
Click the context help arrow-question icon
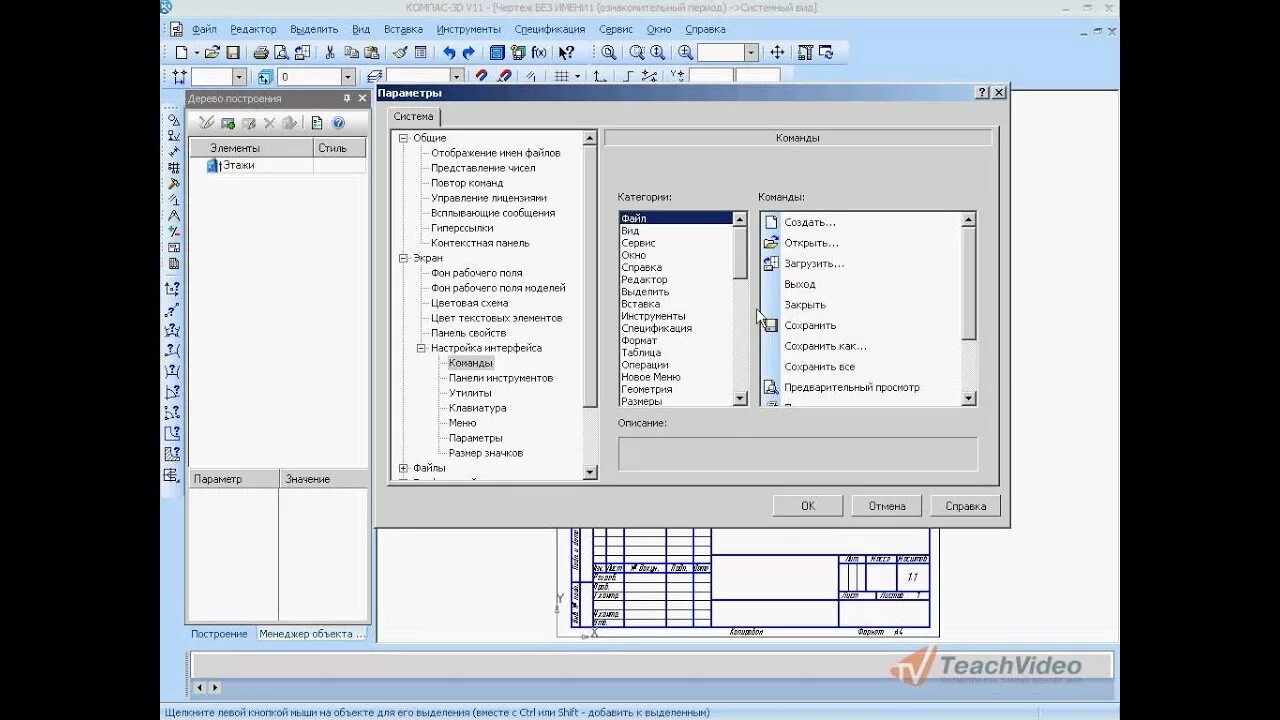[x=566, y=52]
